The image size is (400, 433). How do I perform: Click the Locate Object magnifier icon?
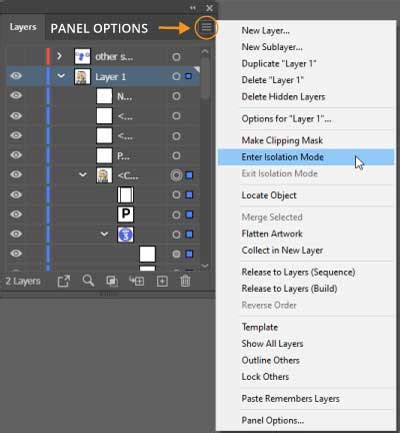click(88, 281)
